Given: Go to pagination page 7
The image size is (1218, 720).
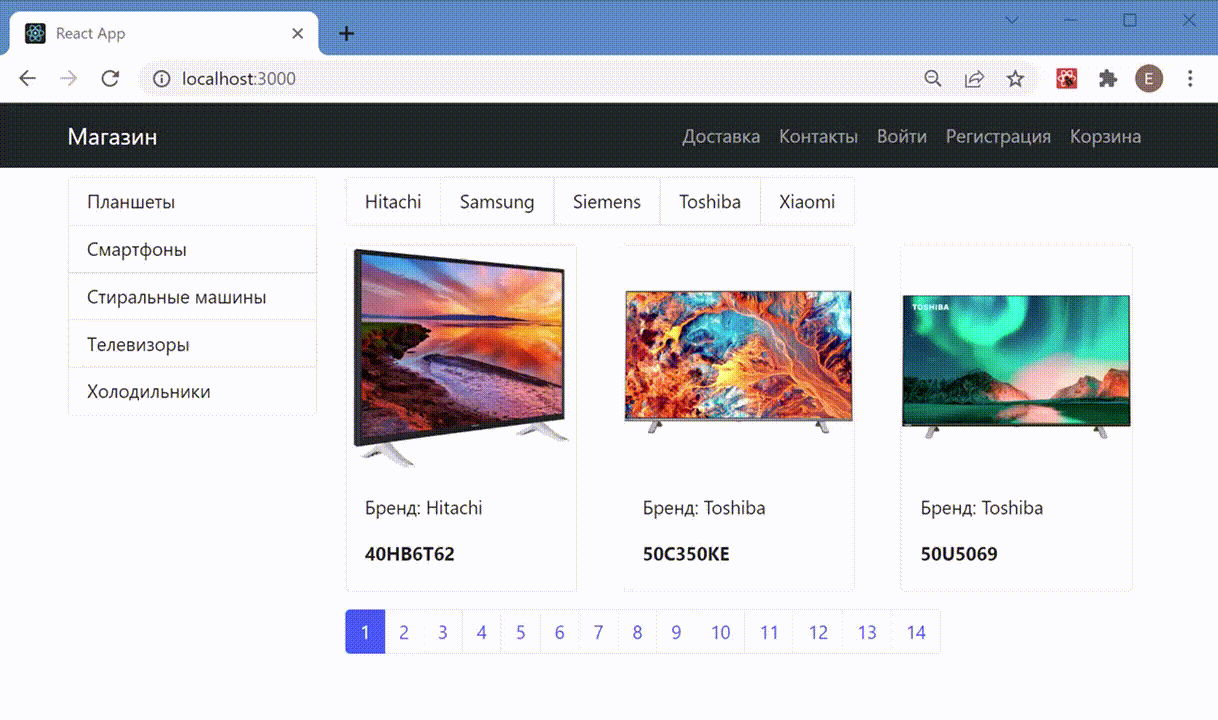Looking at the screenshot, I should (x=599, y=632).
